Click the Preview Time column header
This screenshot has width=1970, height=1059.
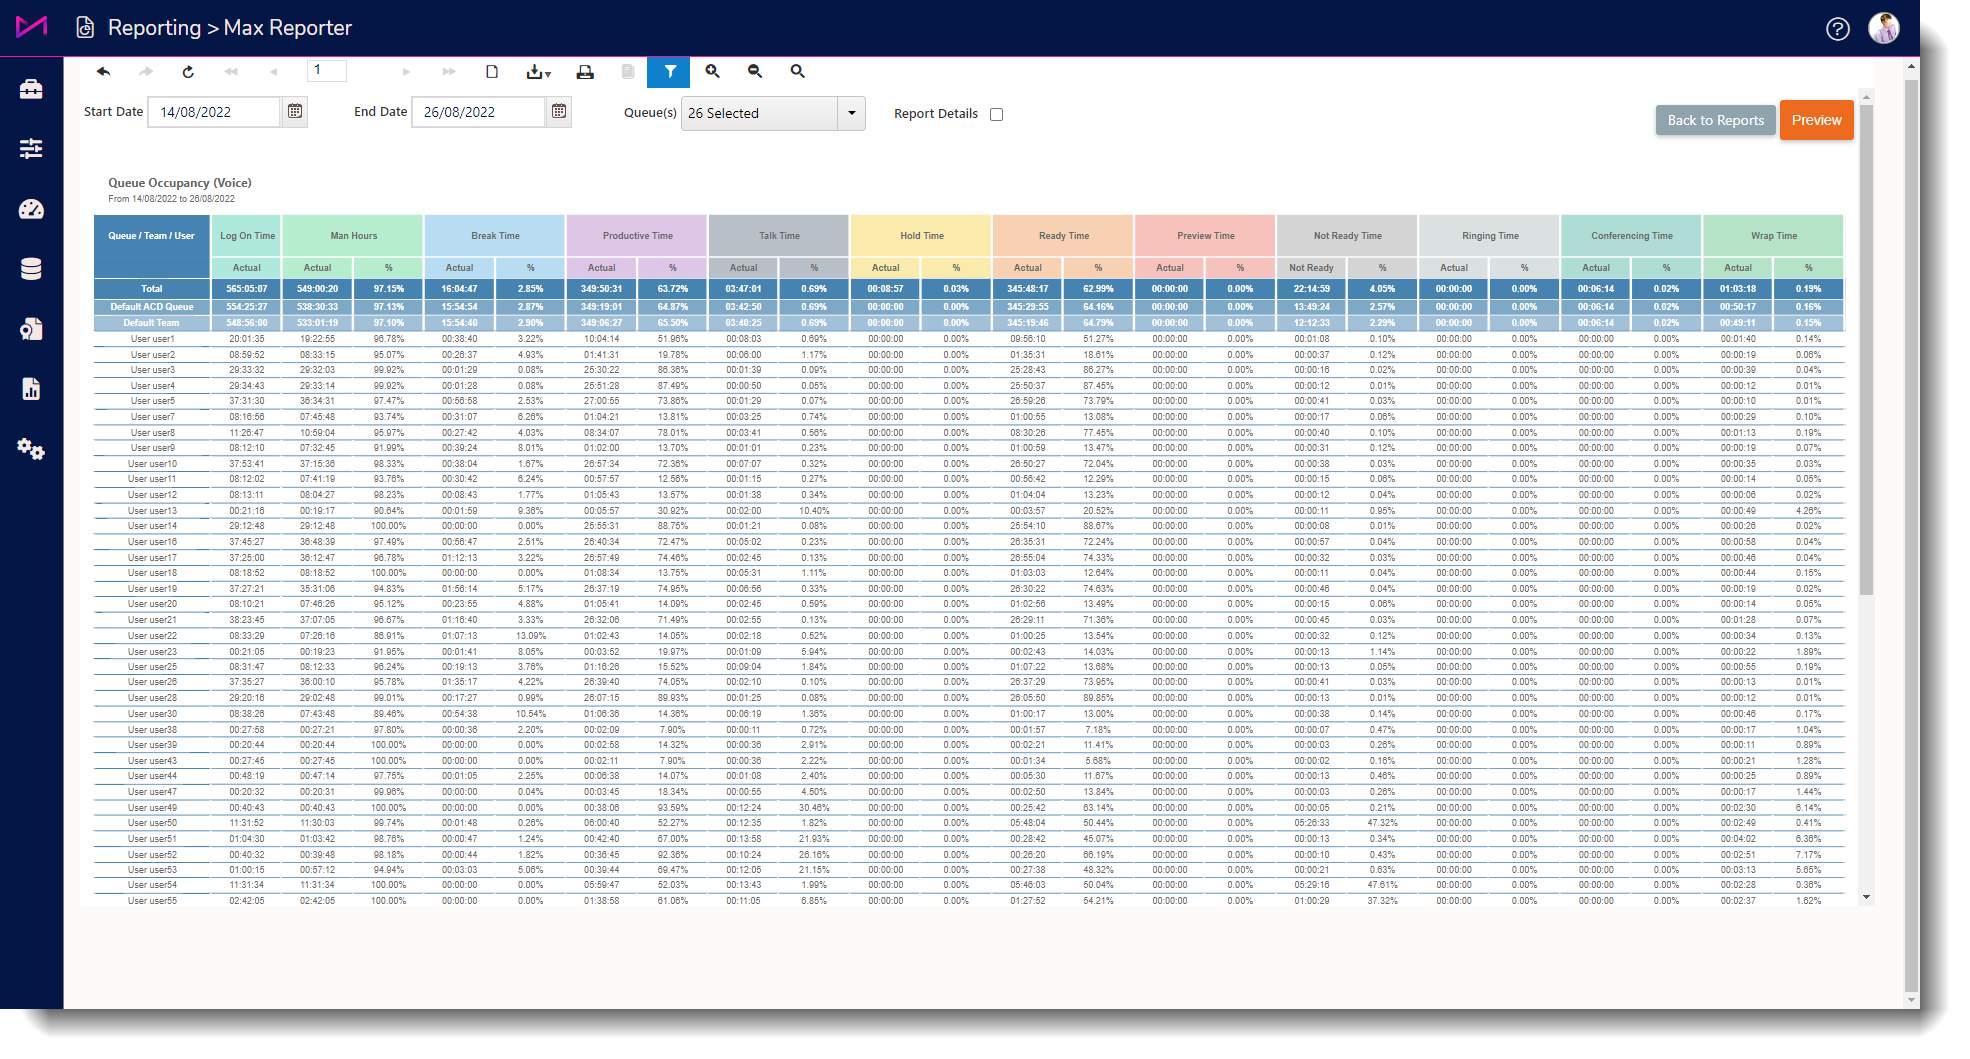(x=1205, y=236)
